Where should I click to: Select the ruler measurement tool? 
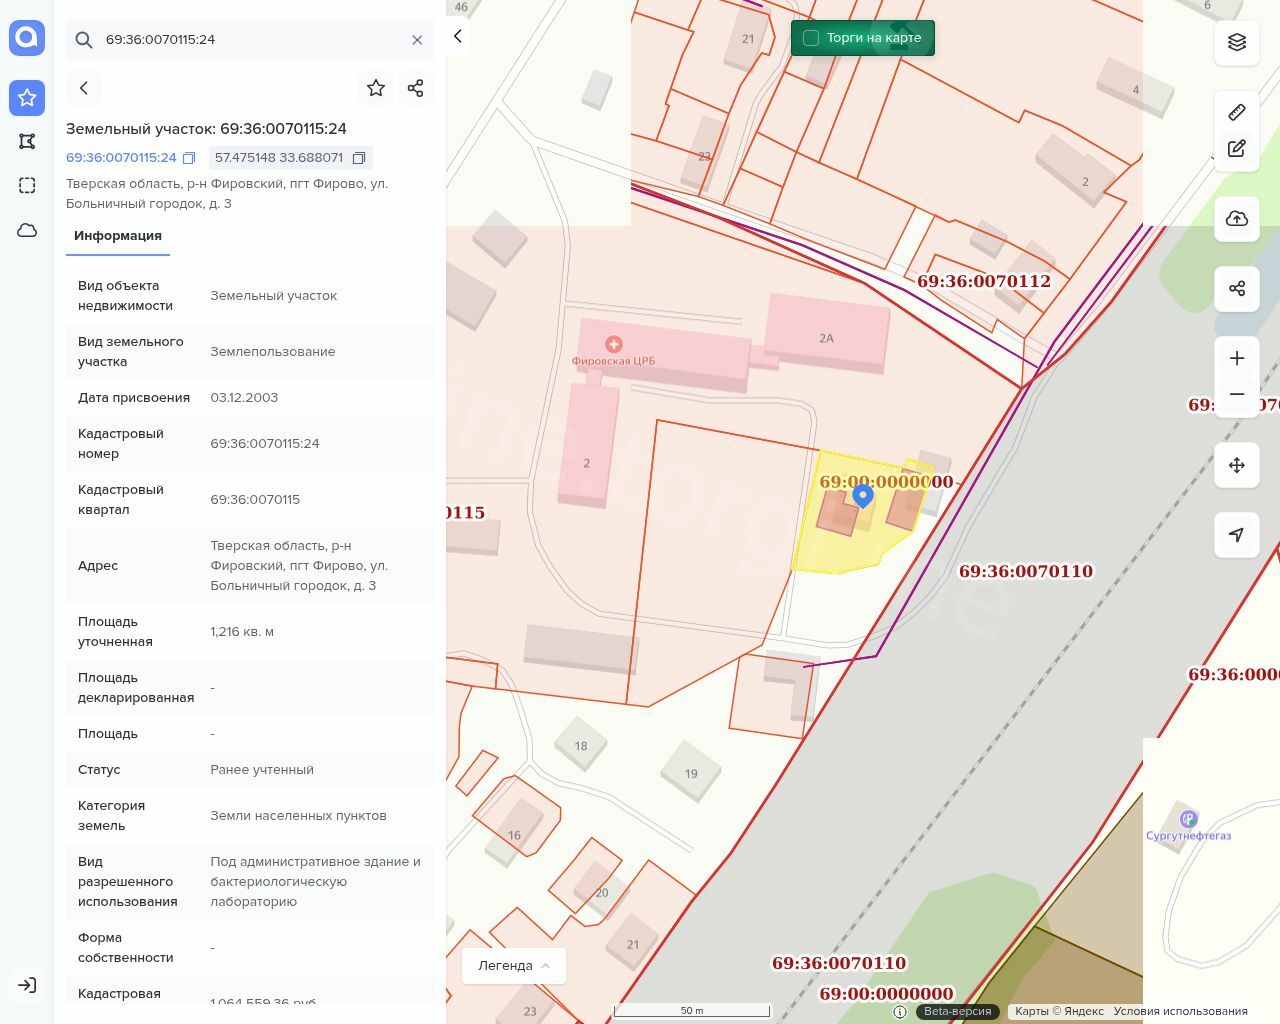coord(1237,112)
